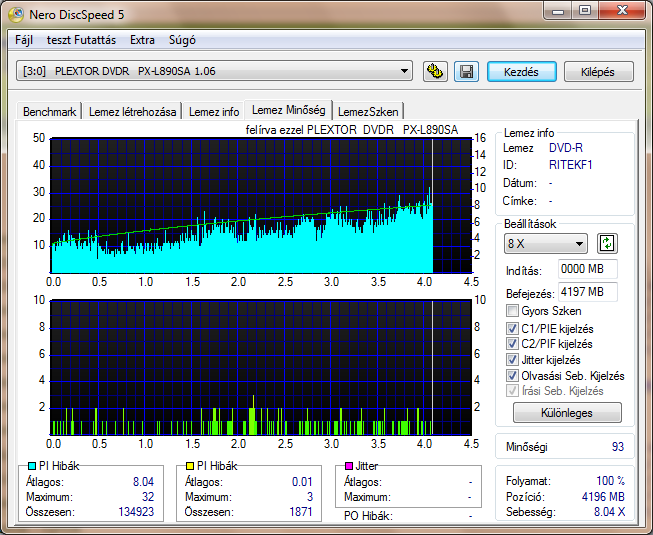
Task: Select the Lemez Minőség tab
Action: [x=288, y=110]
